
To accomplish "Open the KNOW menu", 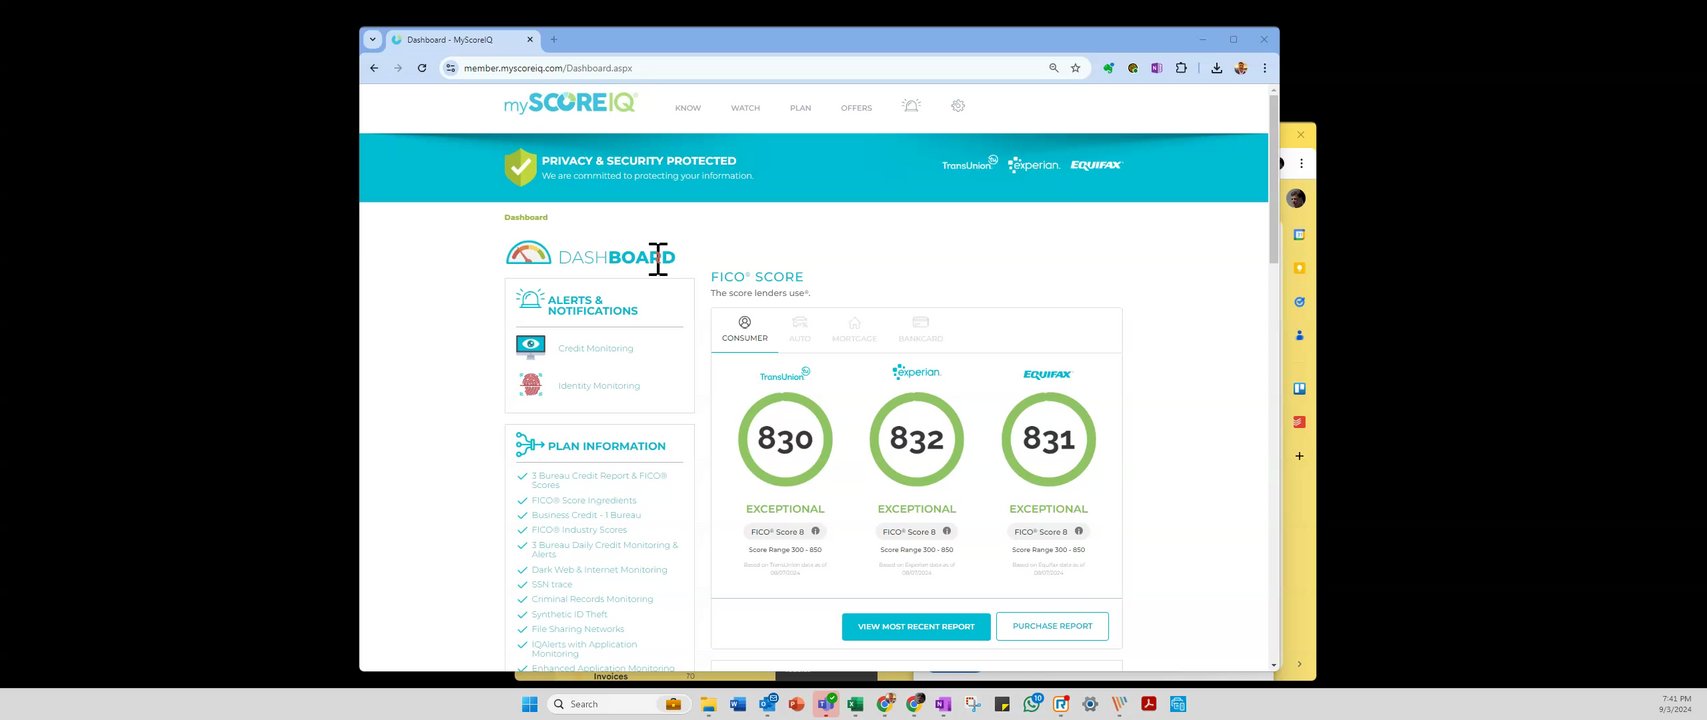I will [688, 108].
